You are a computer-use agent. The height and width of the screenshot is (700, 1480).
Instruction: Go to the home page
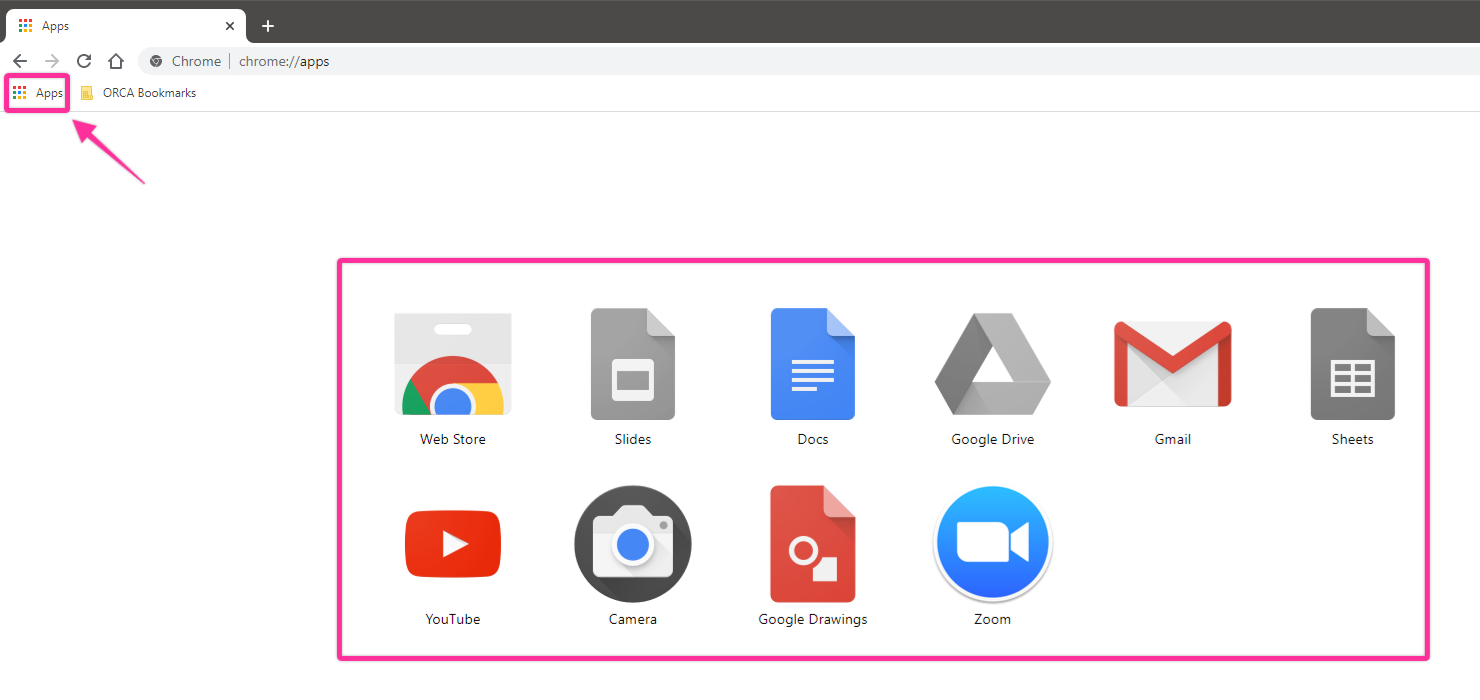point(116,61)
